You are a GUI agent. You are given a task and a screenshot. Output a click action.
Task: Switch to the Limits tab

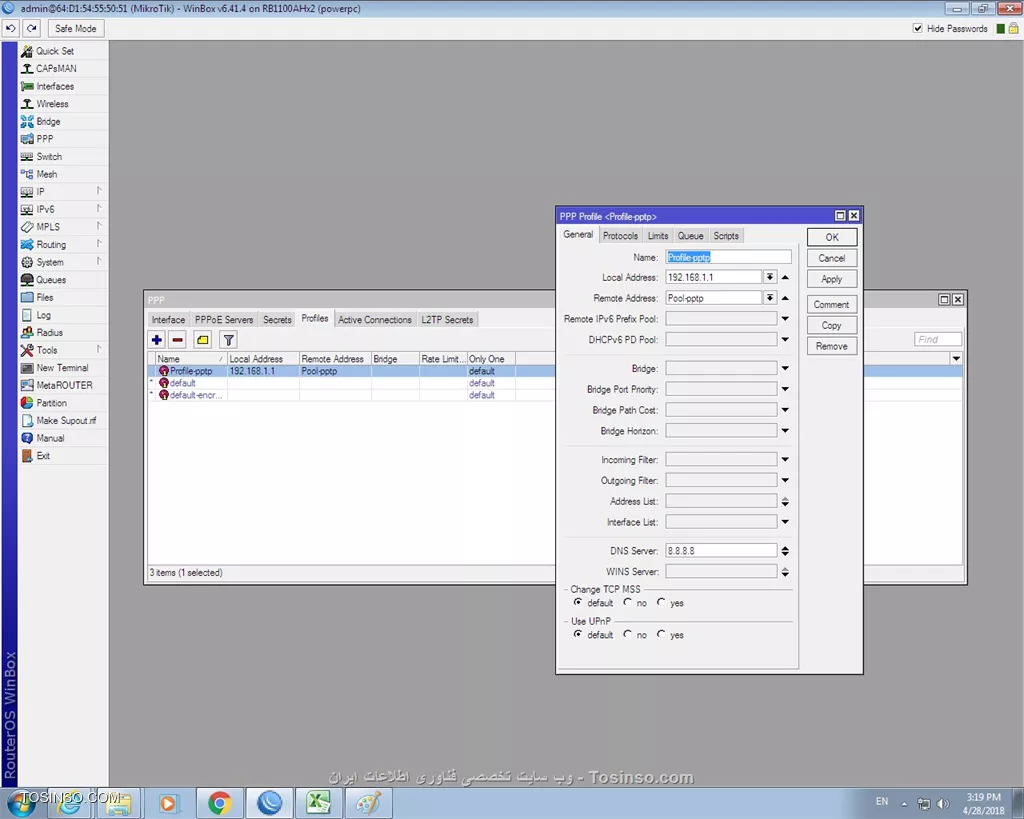click(x=658, y=236)
